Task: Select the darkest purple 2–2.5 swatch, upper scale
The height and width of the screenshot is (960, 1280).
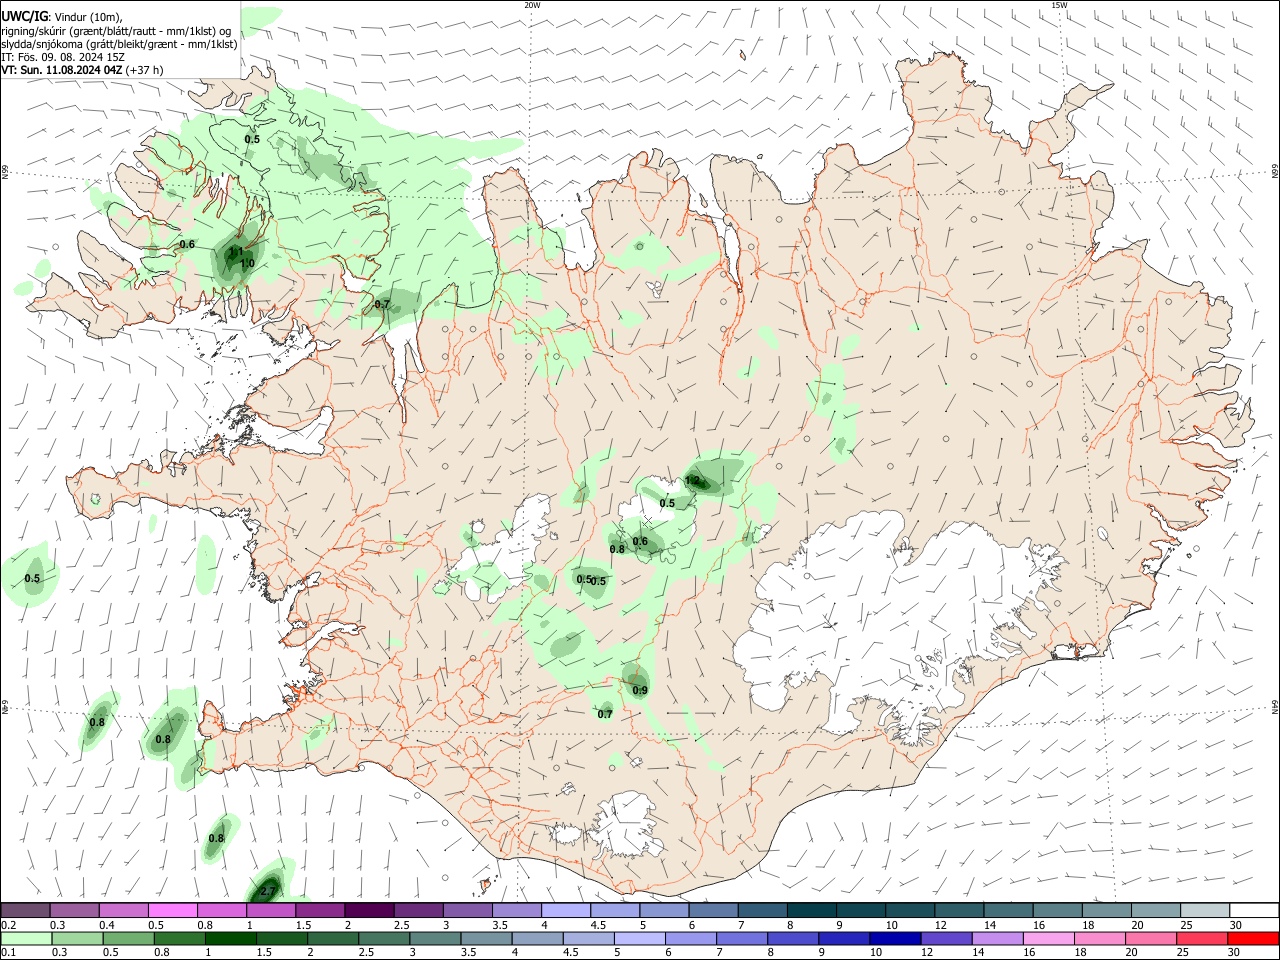Action: click(x=369, y=910)
